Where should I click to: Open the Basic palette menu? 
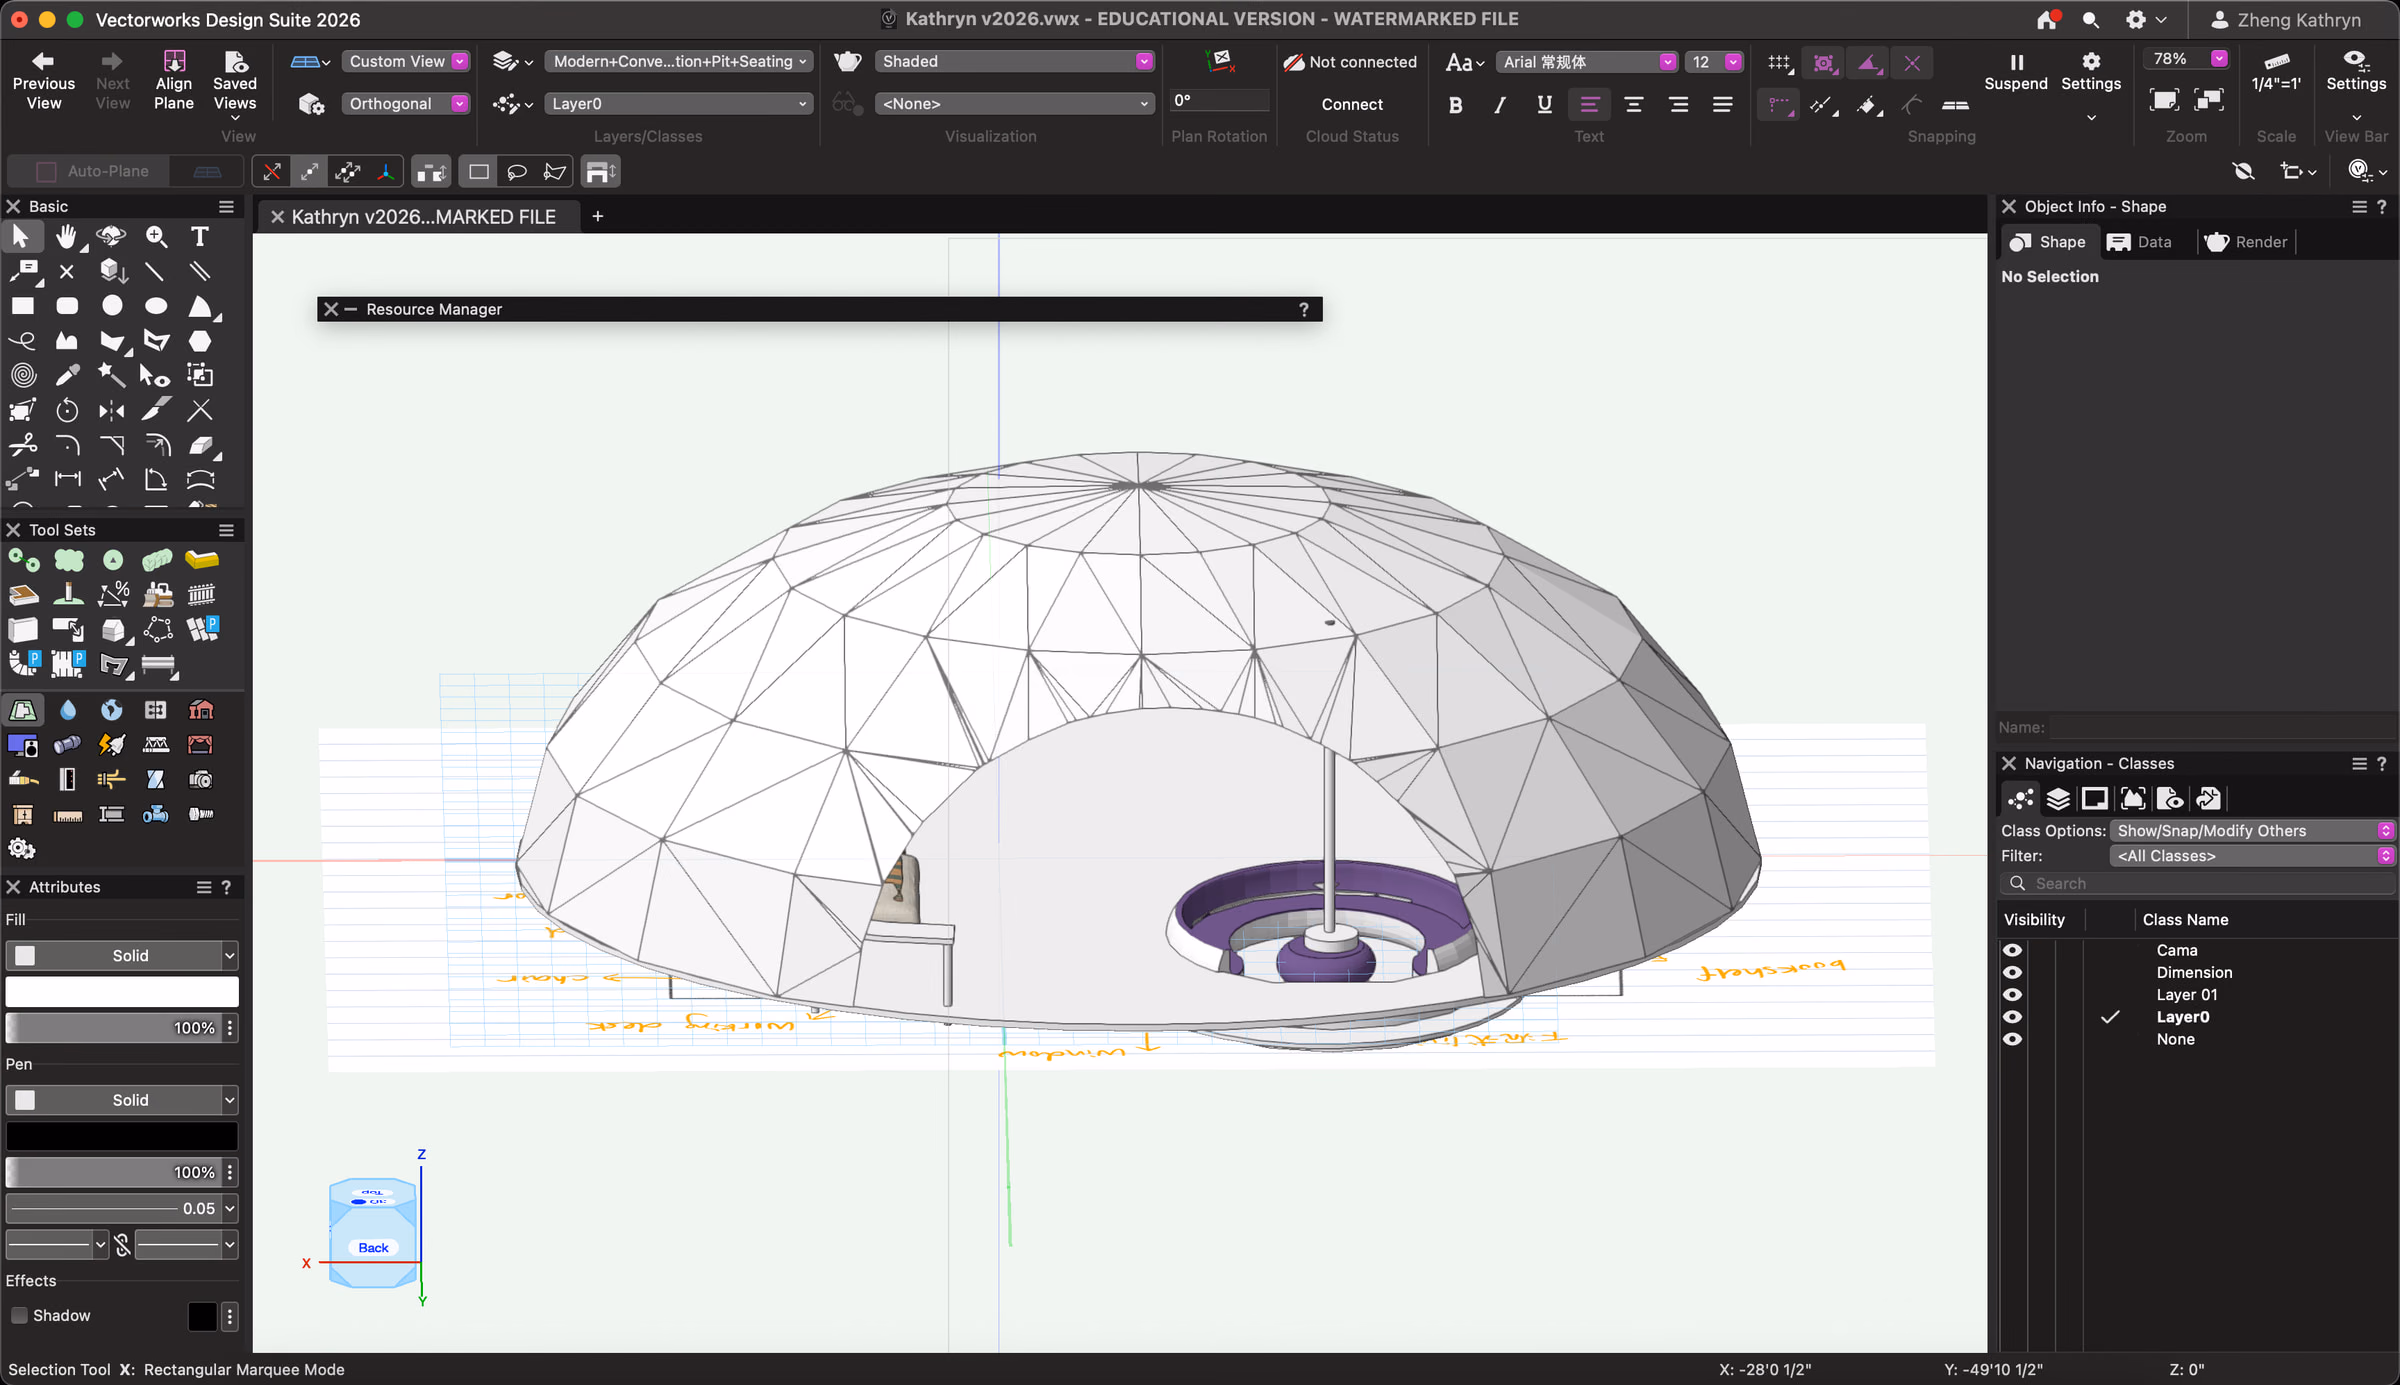pyautogui.click(x=227, y=206)
